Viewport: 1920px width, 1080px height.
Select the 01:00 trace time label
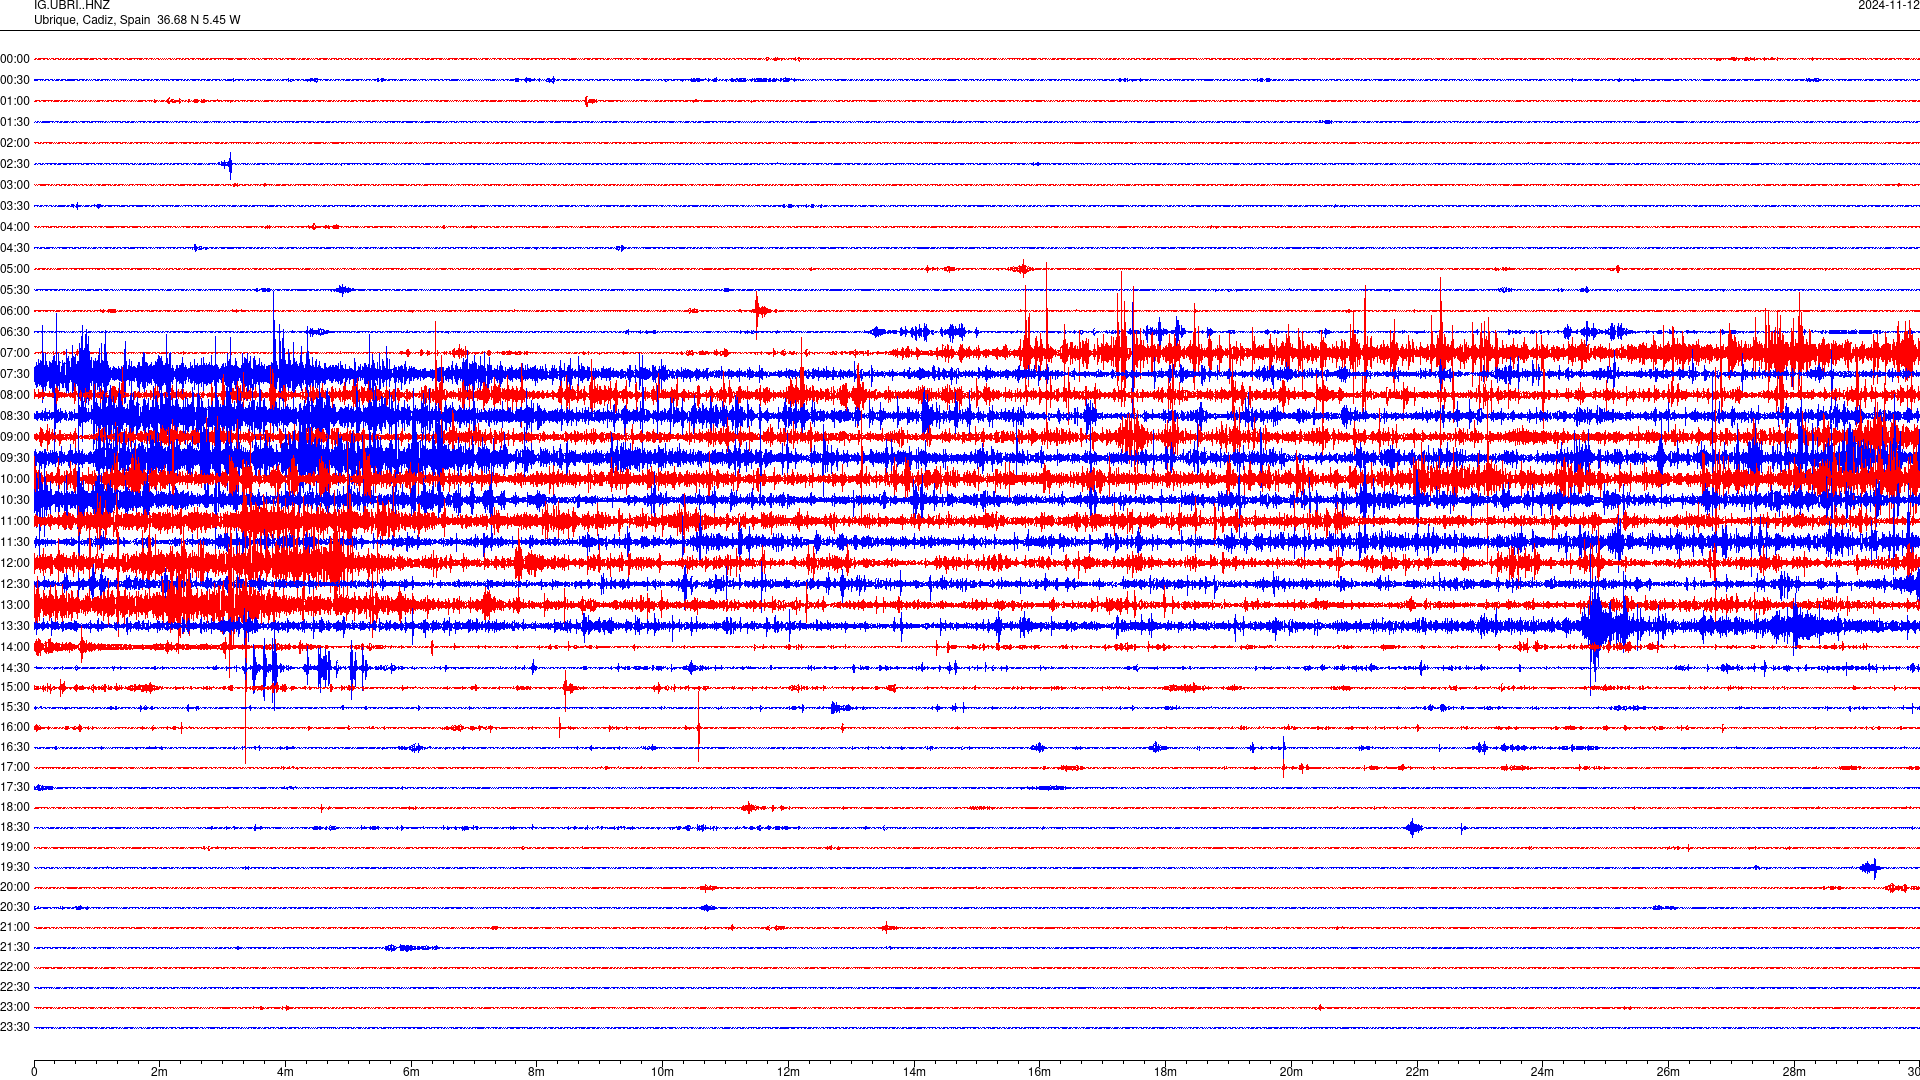(15, 101)
